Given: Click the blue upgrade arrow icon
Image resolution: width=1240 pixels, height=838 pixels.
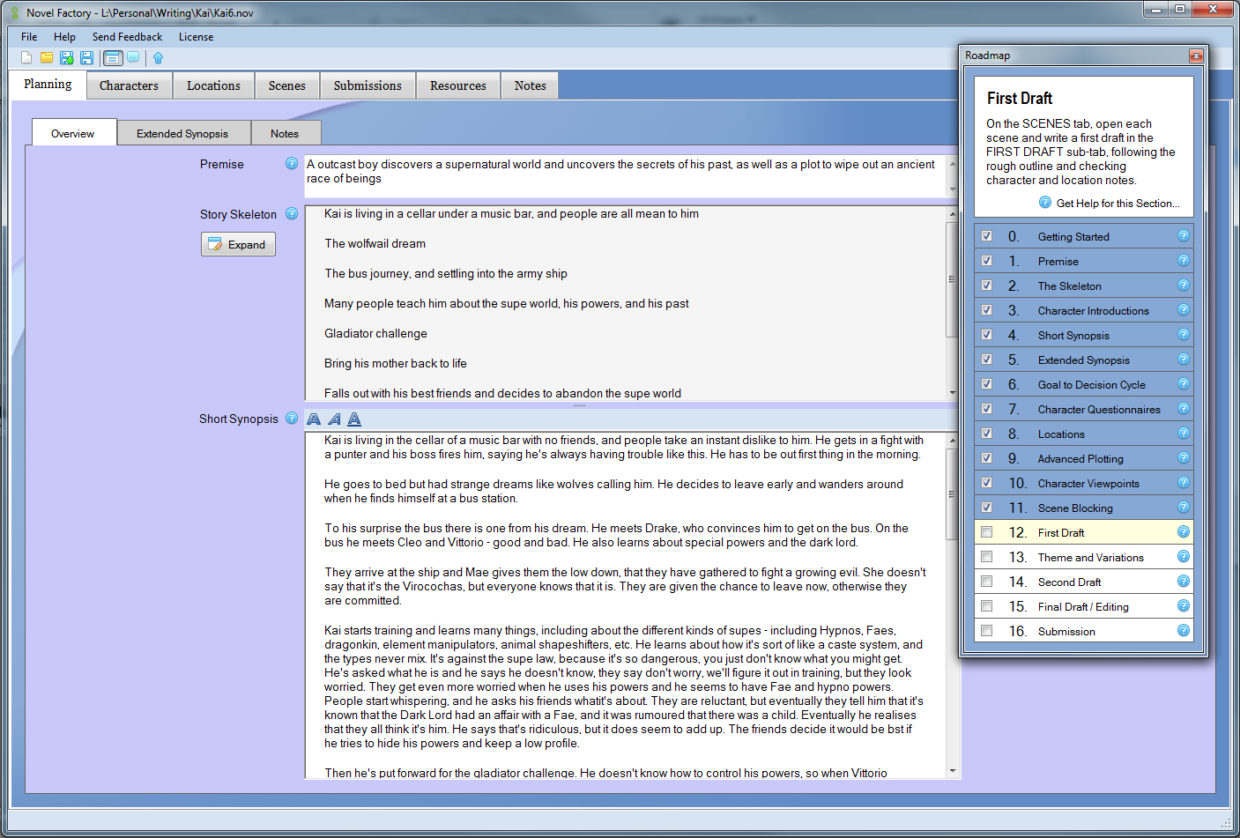Looking at the screenshot, I should point(158,58).
